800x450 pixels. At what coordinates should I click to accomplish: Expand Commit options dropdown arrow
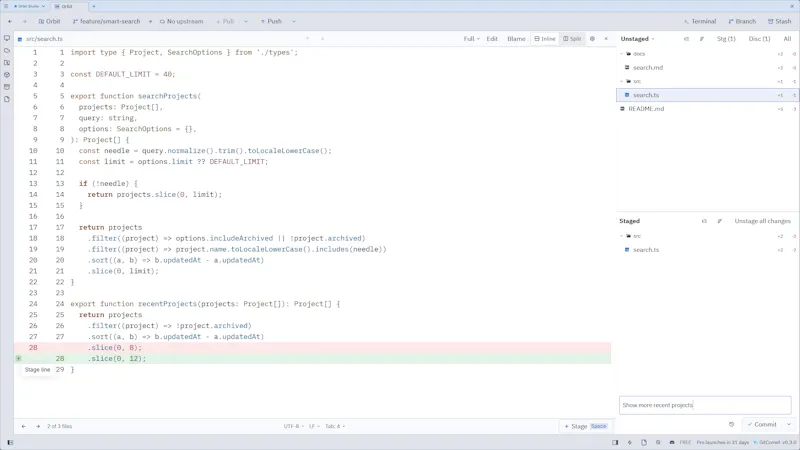tap(789, 424)
